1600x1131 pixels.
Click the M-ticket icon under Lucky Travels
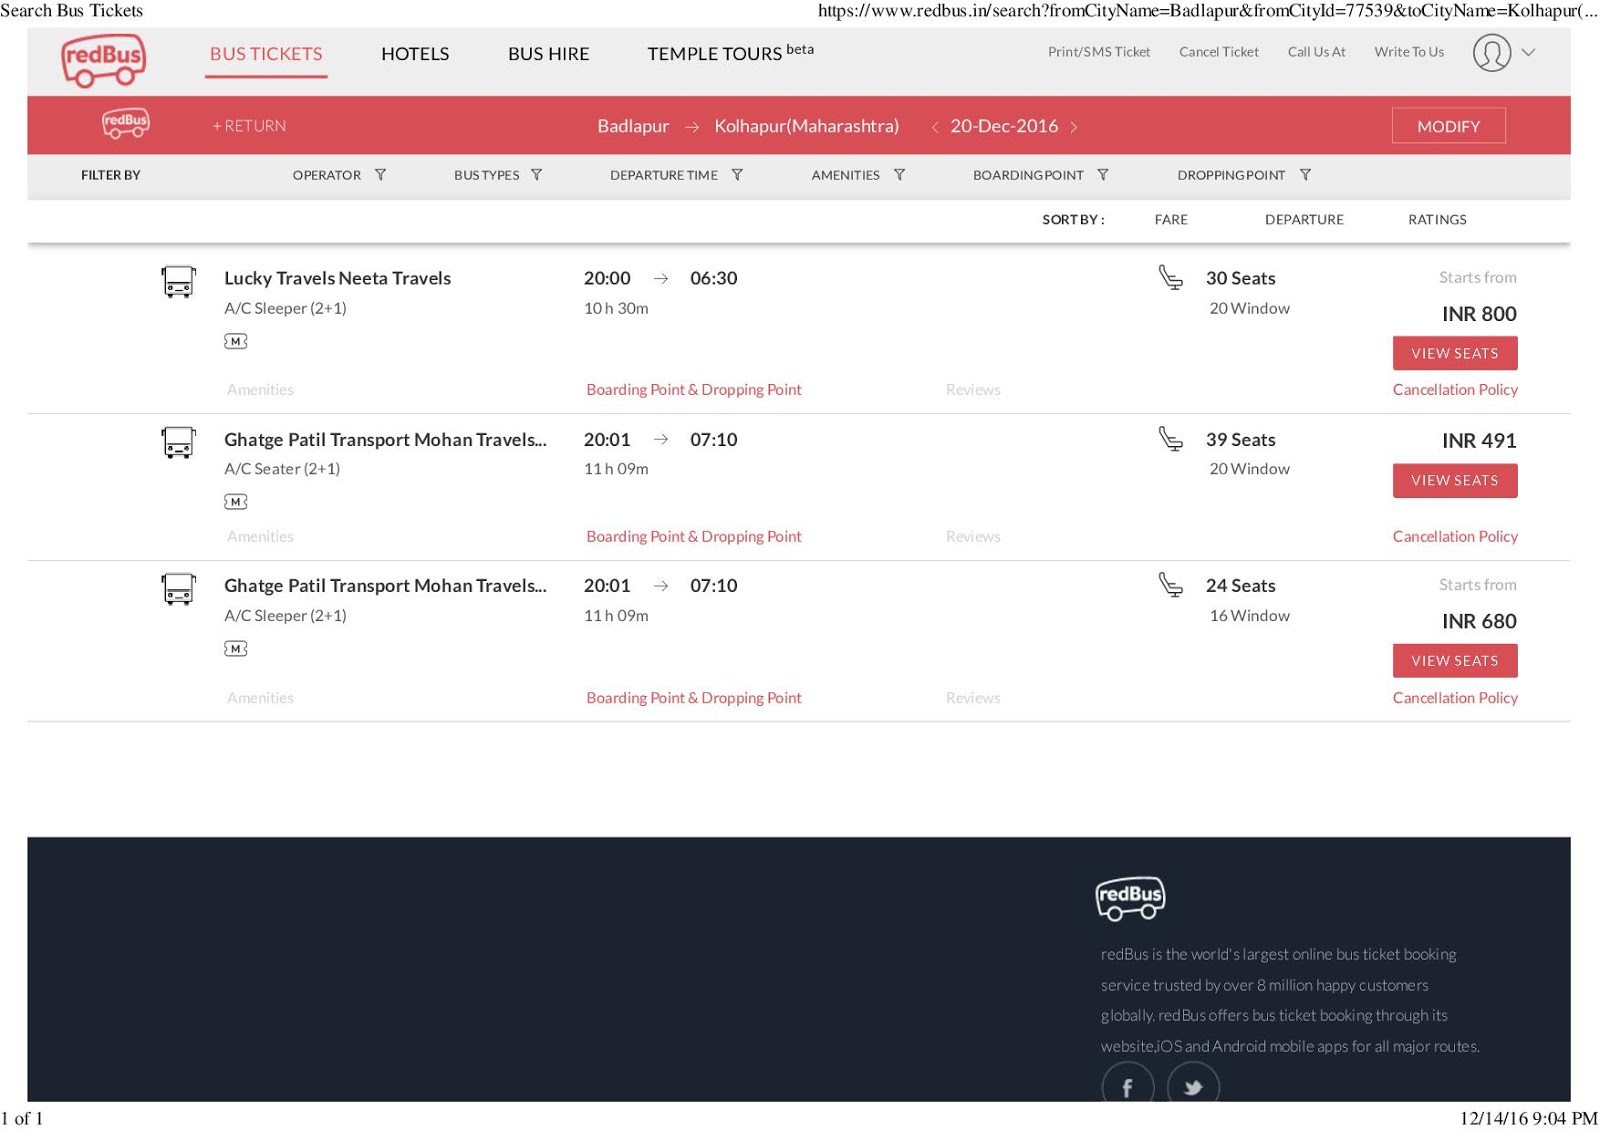236,342
